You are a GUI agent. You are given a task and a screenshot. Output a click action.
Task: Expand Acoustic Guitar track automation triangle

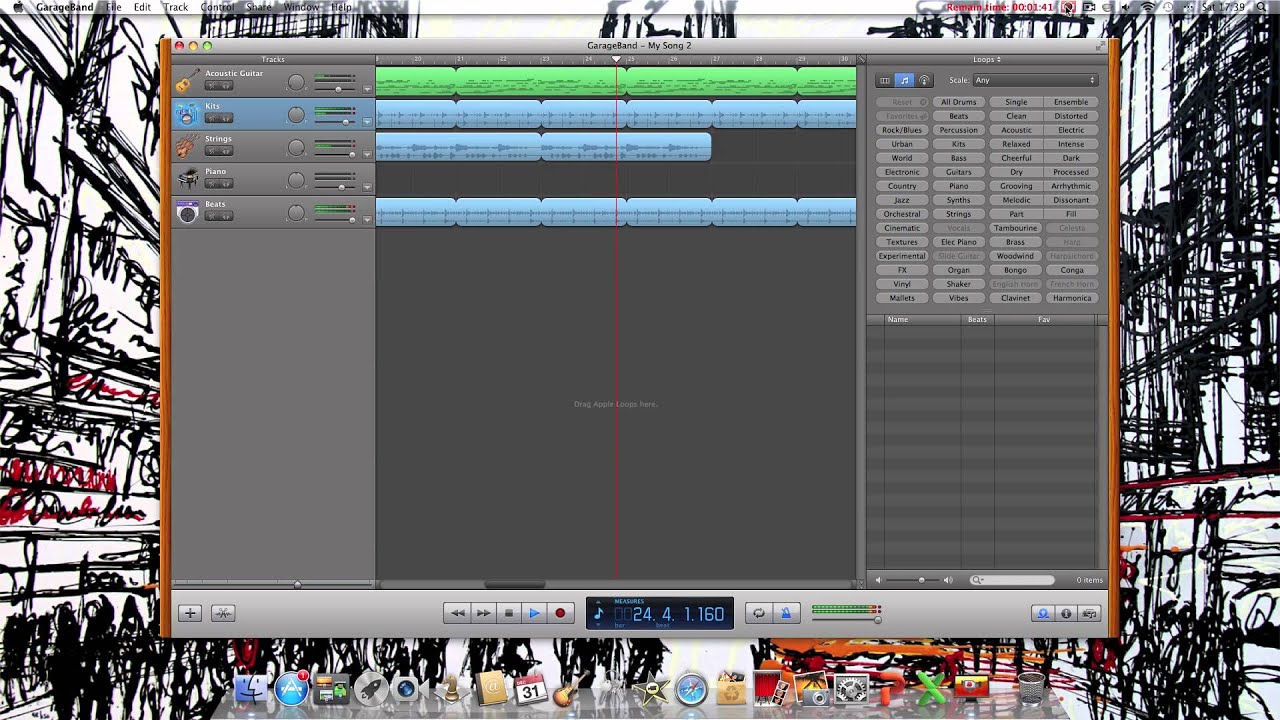(367, 89)
